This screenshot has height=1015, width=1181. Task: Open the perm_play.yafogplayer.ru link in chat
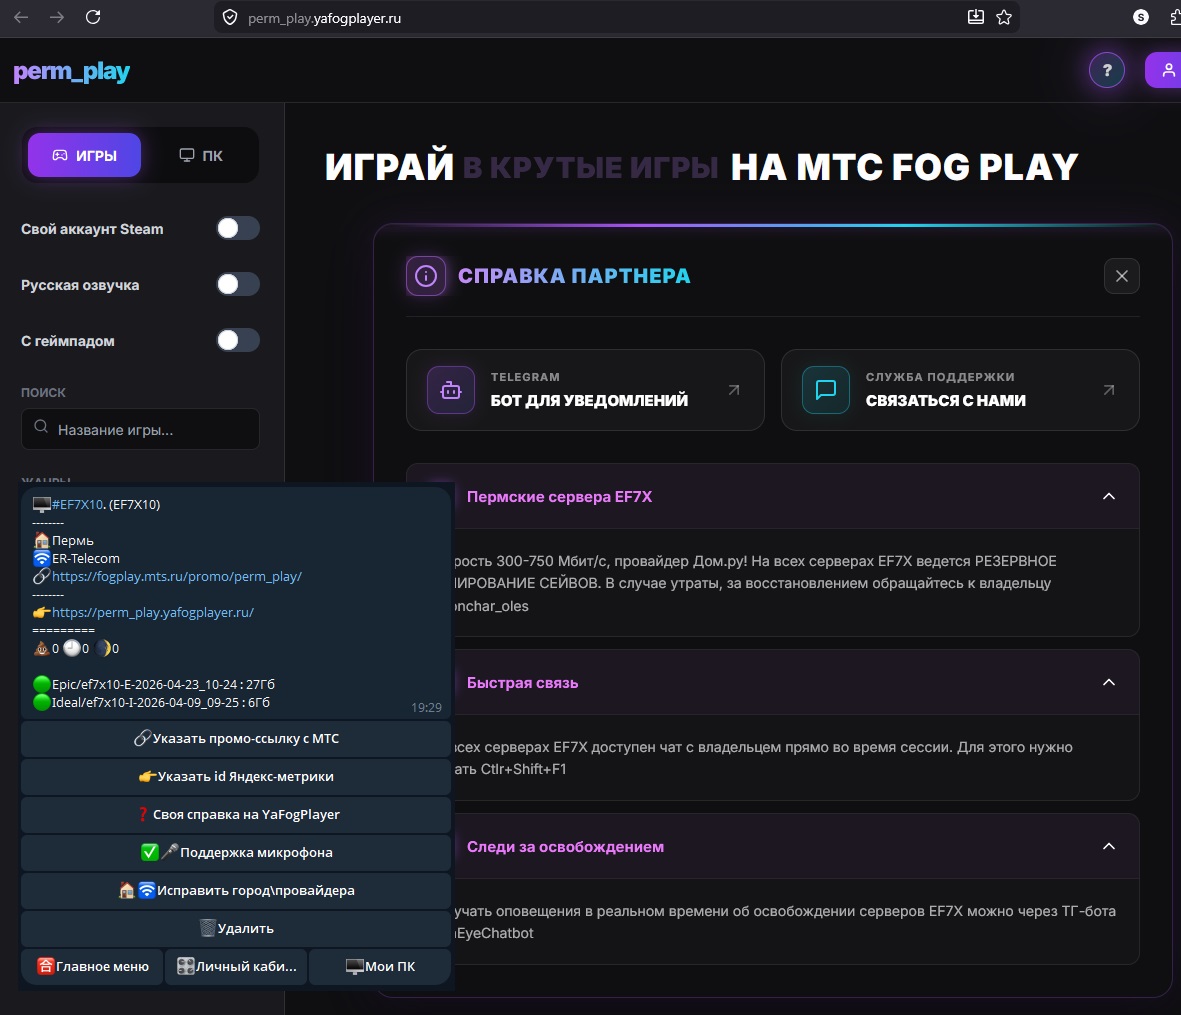[153, 612]
